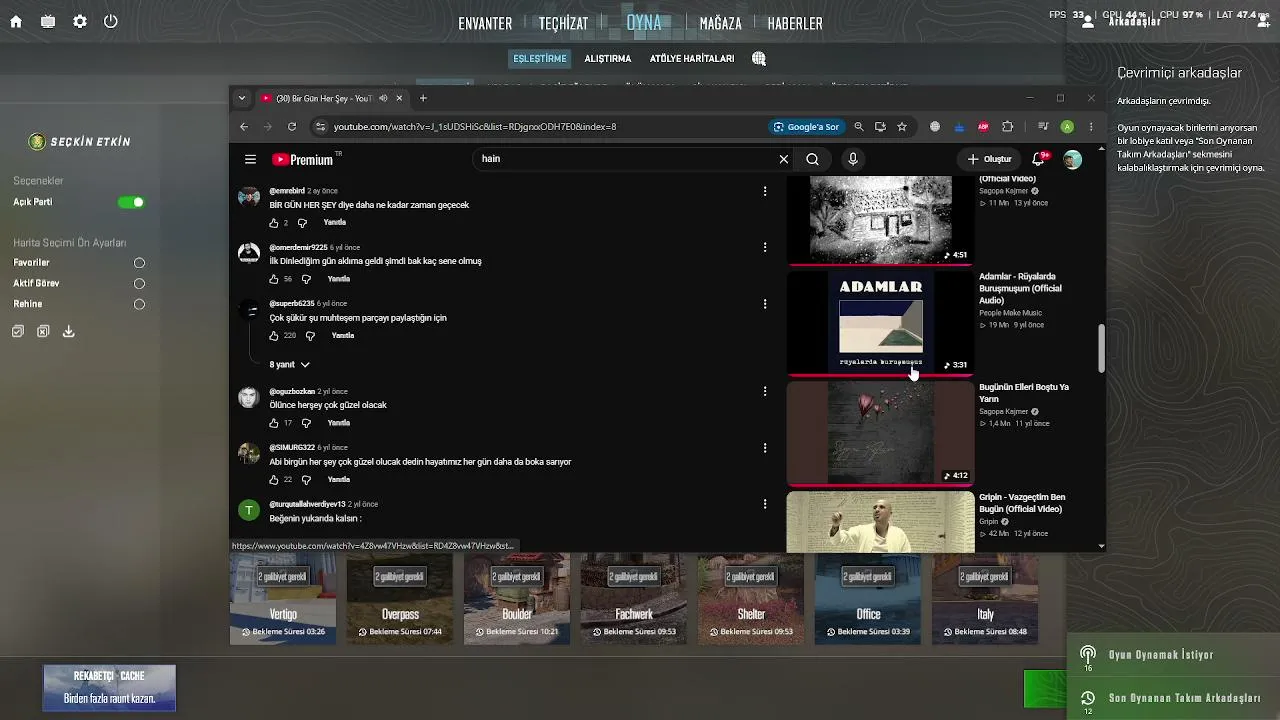Image resolution: width=1280 pixels, height=720 pixels.
Task: Open options menu for @oguzbozkan's comment
Action: (x=765, y=391)
